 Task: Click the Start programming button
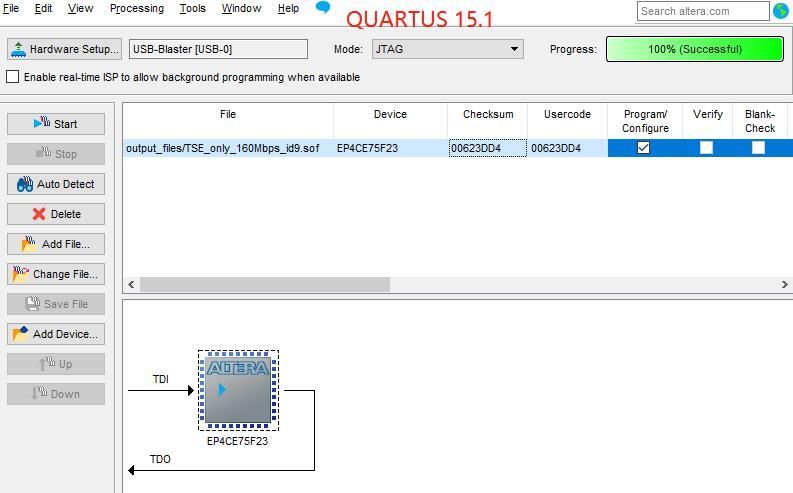pyautogui.click(x=56, y=124)
